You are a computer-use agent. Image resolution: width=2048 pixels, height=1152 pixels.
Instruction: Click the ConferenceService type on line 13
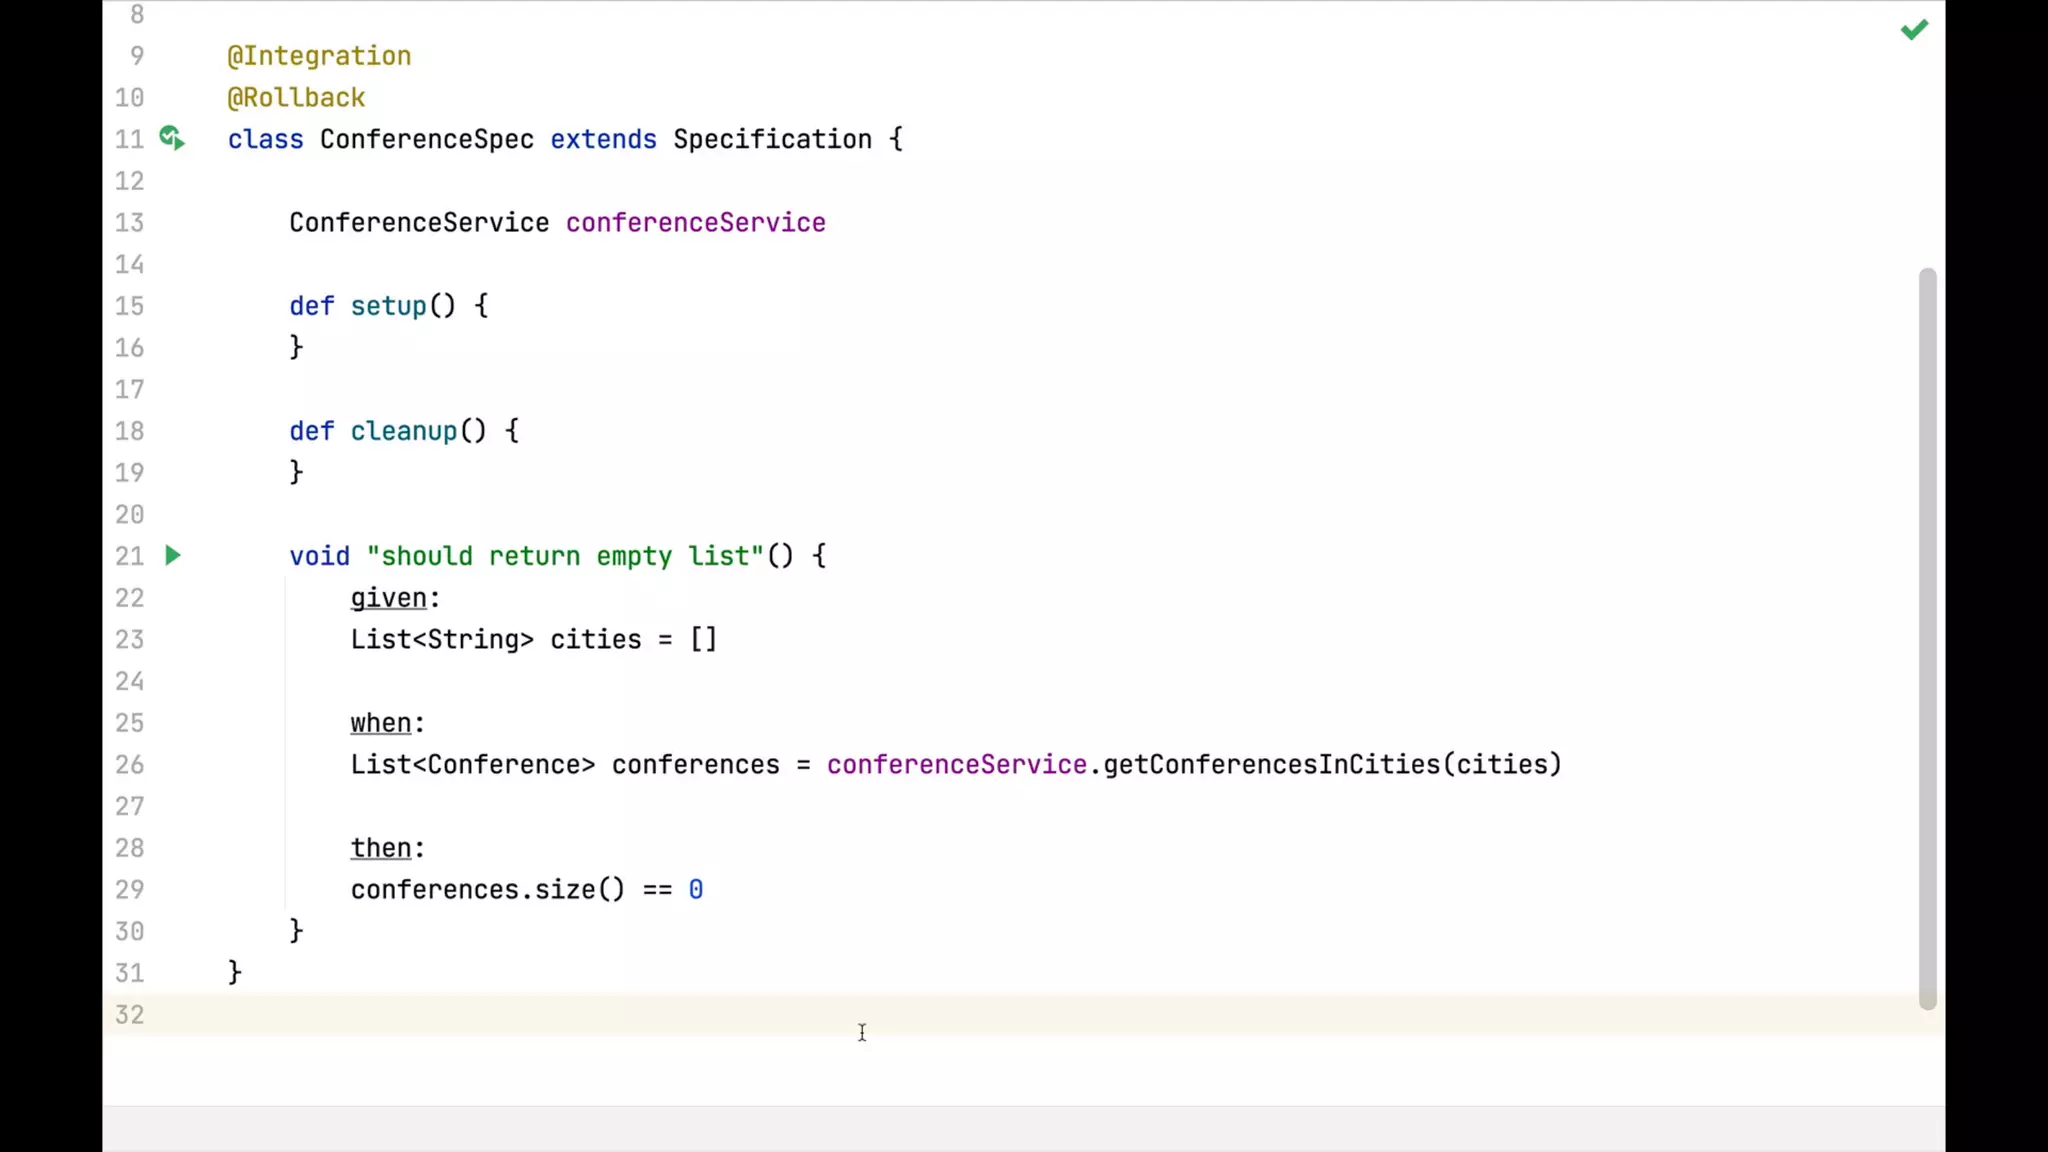pos(419,222)
